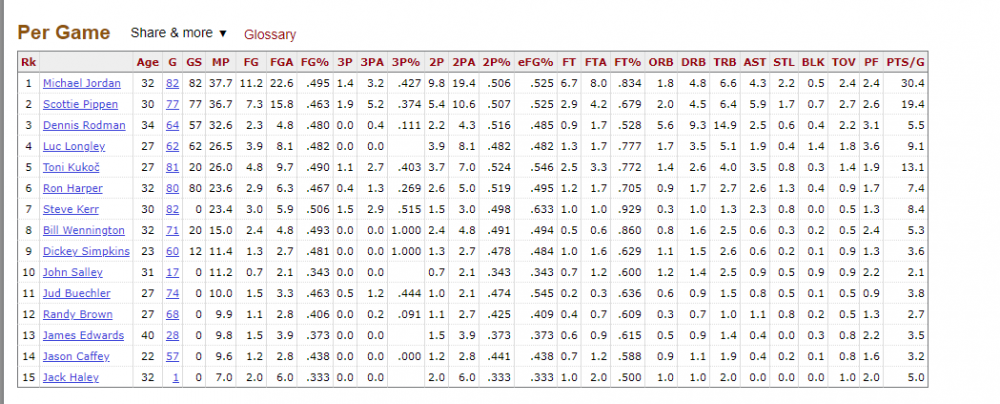Sort table by AST column header
Screen dimensions: 1000x404
(x=756, y=61)
